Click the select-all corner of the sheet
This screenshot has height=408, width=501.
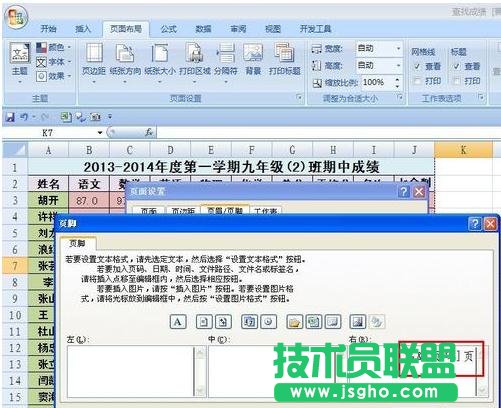(x=15, y=150)
